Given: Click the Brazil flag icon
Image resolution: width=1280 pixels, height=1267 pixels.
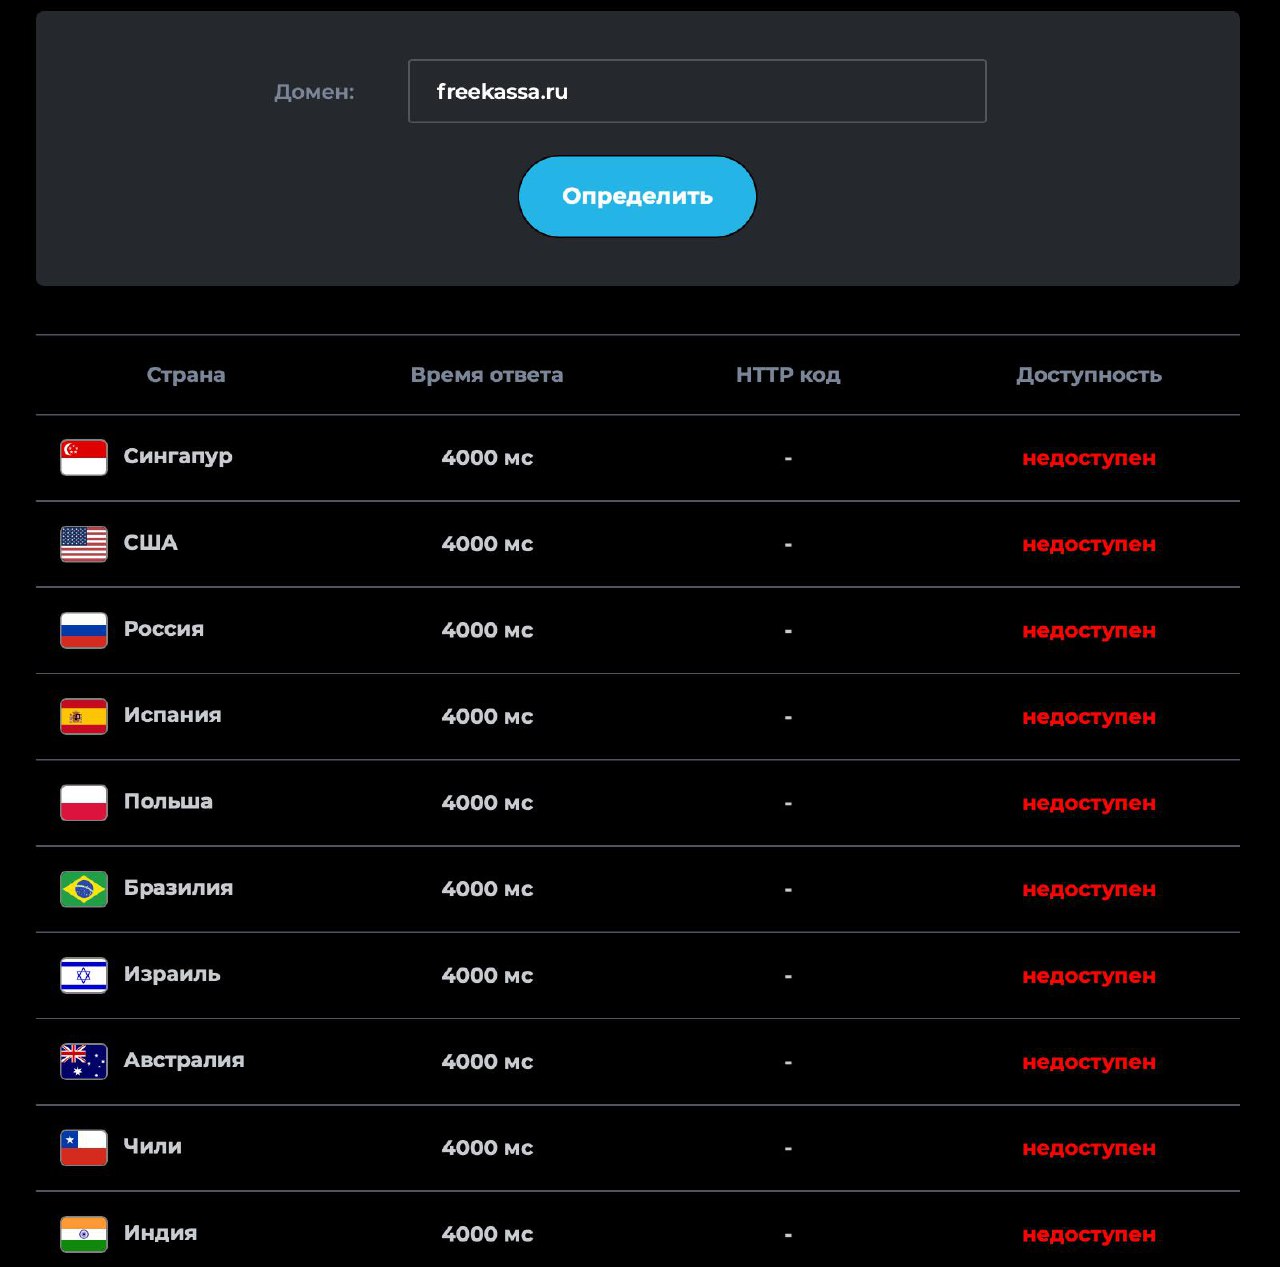Looking at the screenshot, I should [83, 888].
